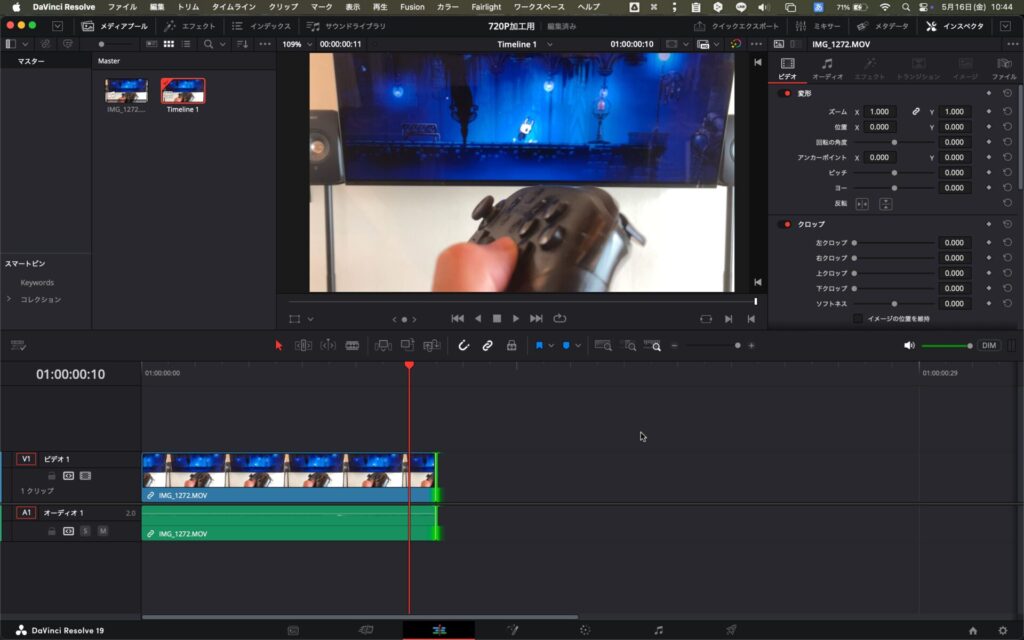This screenshot has height=640, width=1024.
Task: Click the Overwrite clip icon
Action: [408, 345]
